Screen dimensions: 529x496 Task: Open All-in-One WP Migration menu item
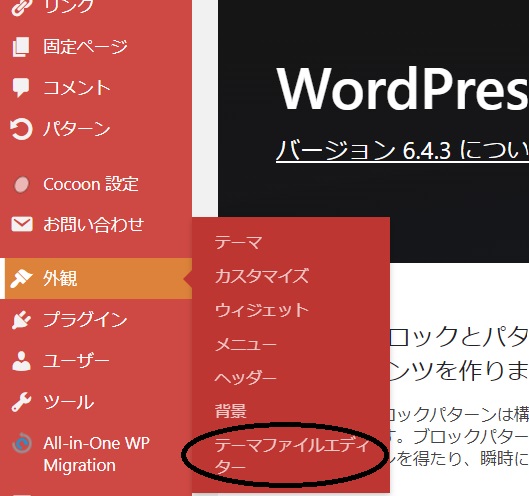96,454
